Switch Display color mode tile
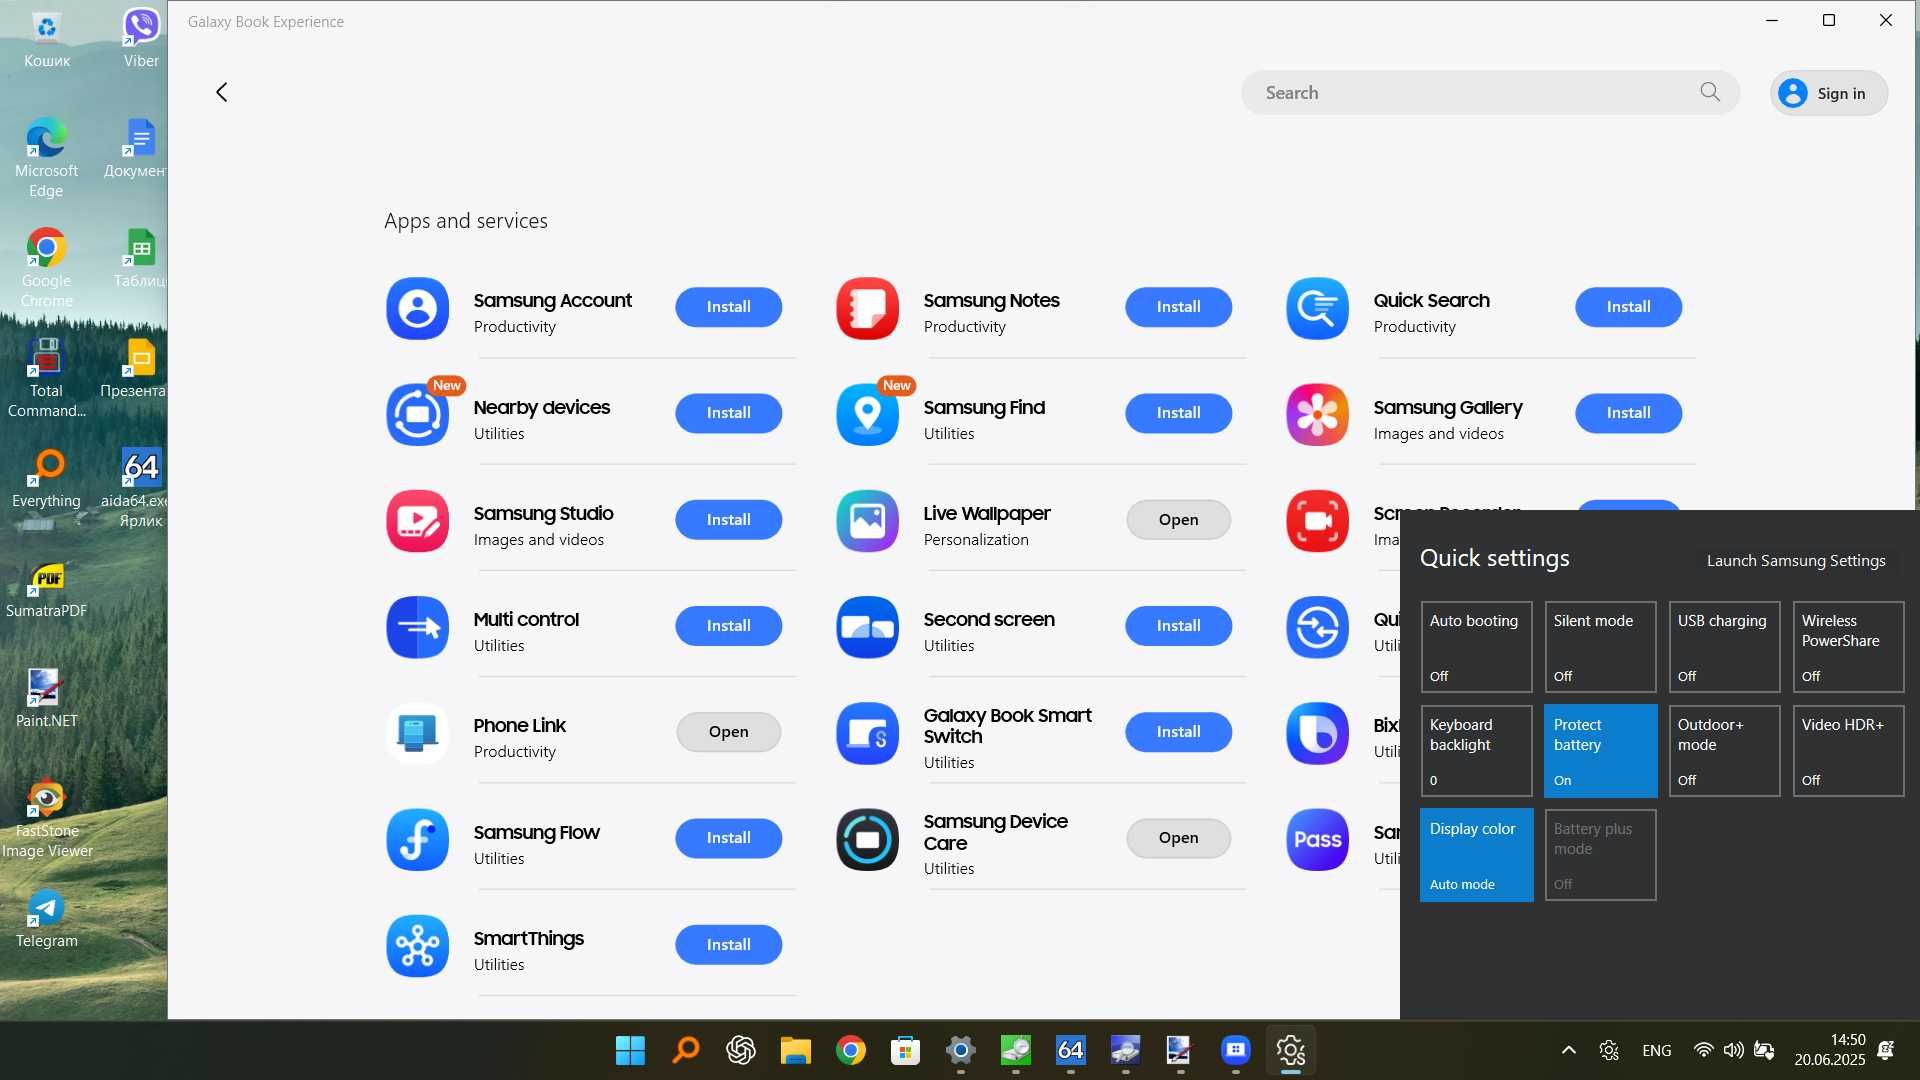 point(1476,855)
